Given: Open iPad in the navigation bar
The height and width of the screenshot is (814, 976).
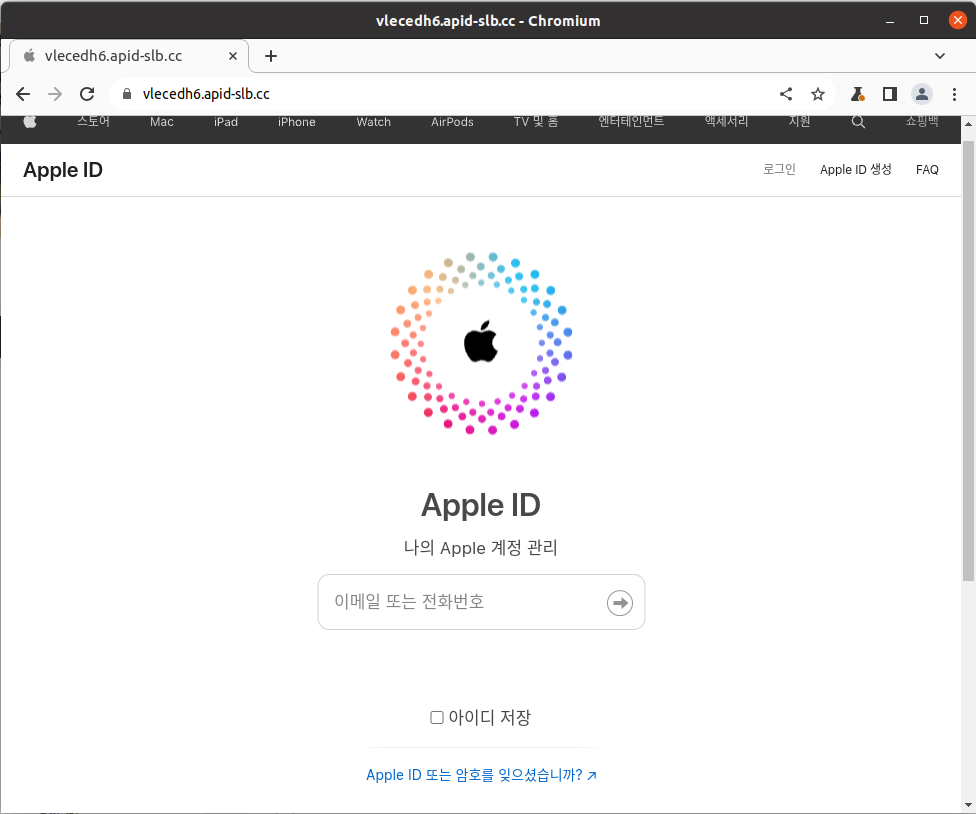Looking at the screenshot, I should [x=226, y=122].
